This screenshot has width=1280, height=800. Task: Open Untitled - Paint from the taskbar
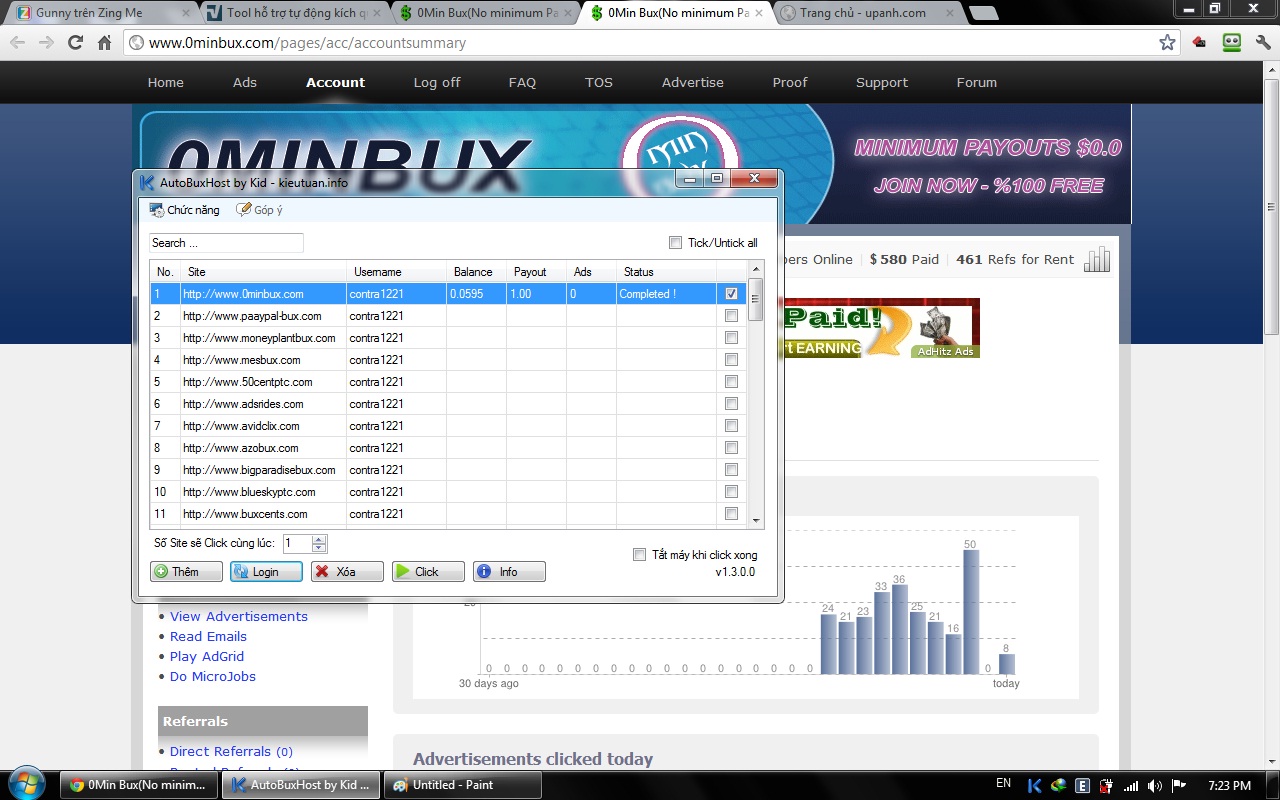click(x=463, y=785)
